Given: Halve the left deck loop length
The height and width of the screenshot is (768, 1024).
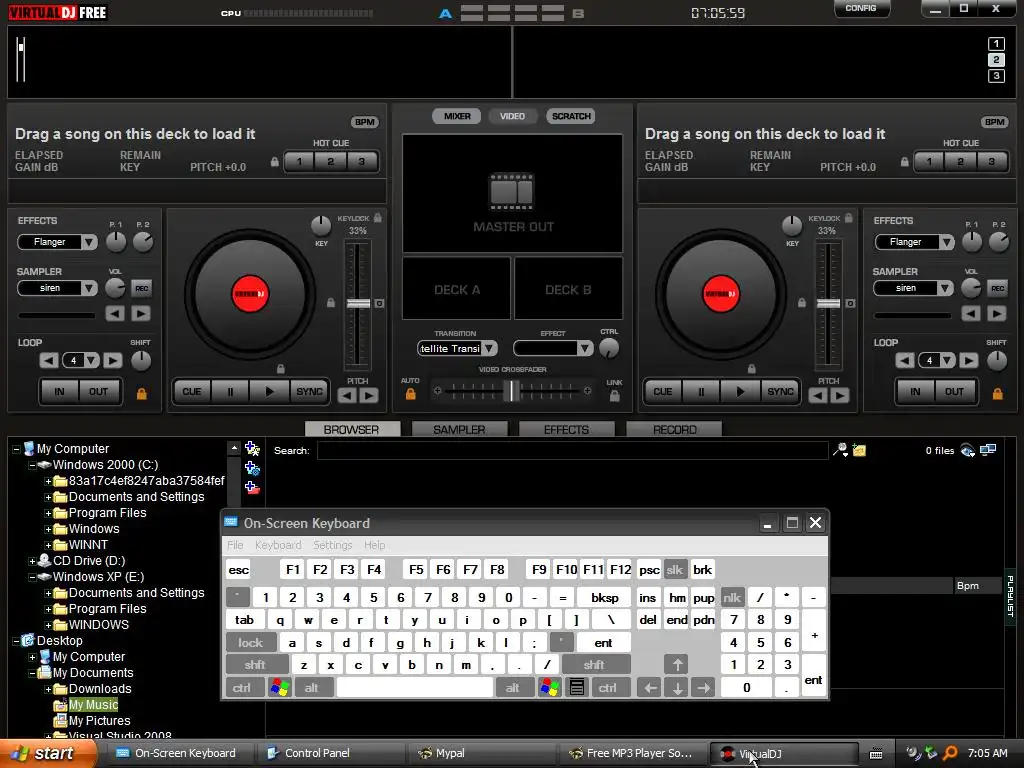Looking at the screenshot, I should (x=49, y=360).
